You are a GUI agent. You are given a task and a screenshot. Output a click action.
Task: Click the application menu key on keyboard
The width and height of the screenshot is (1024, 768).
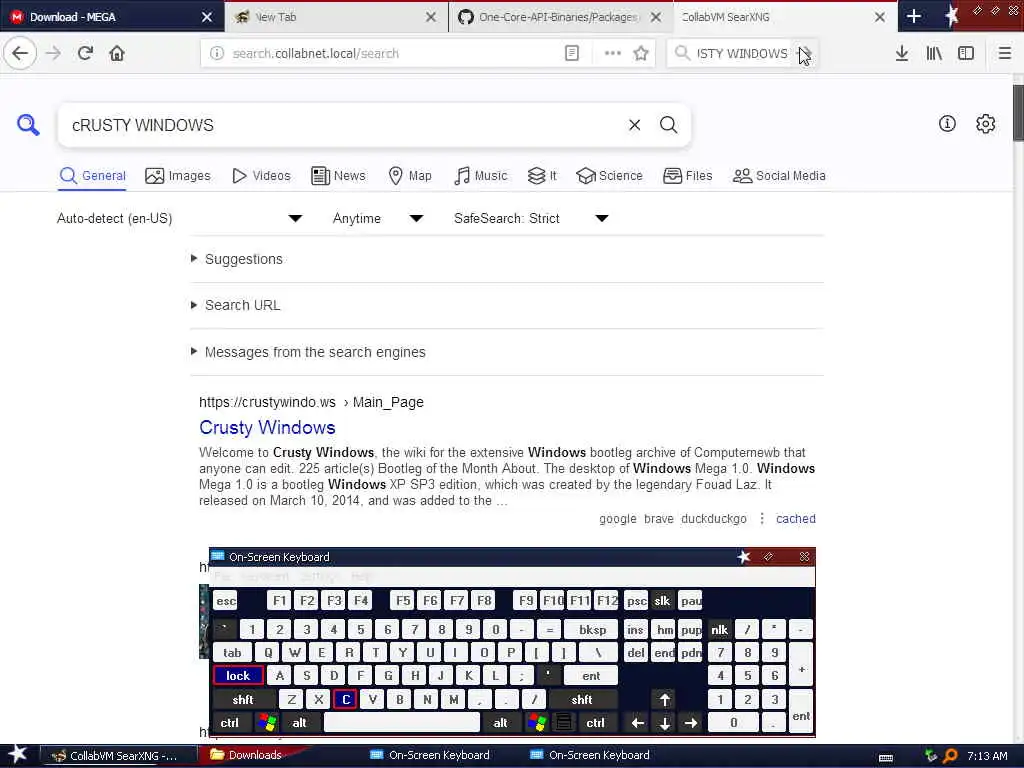click(x=564, y=722)
